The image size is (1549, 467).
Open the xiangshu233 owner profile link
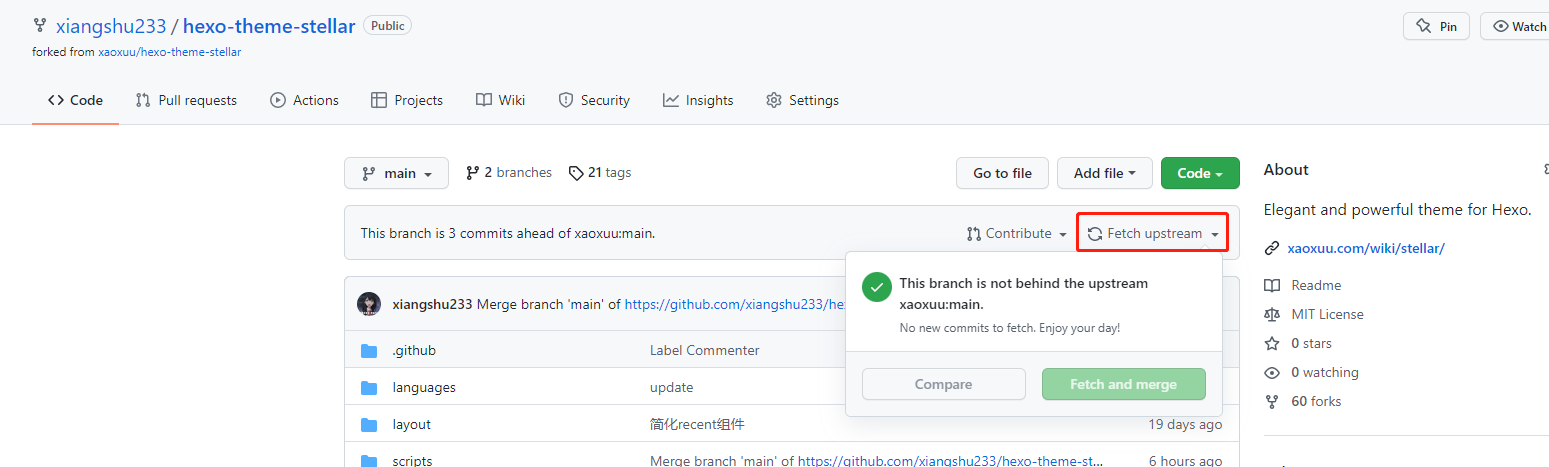click(x=111, y=27)
